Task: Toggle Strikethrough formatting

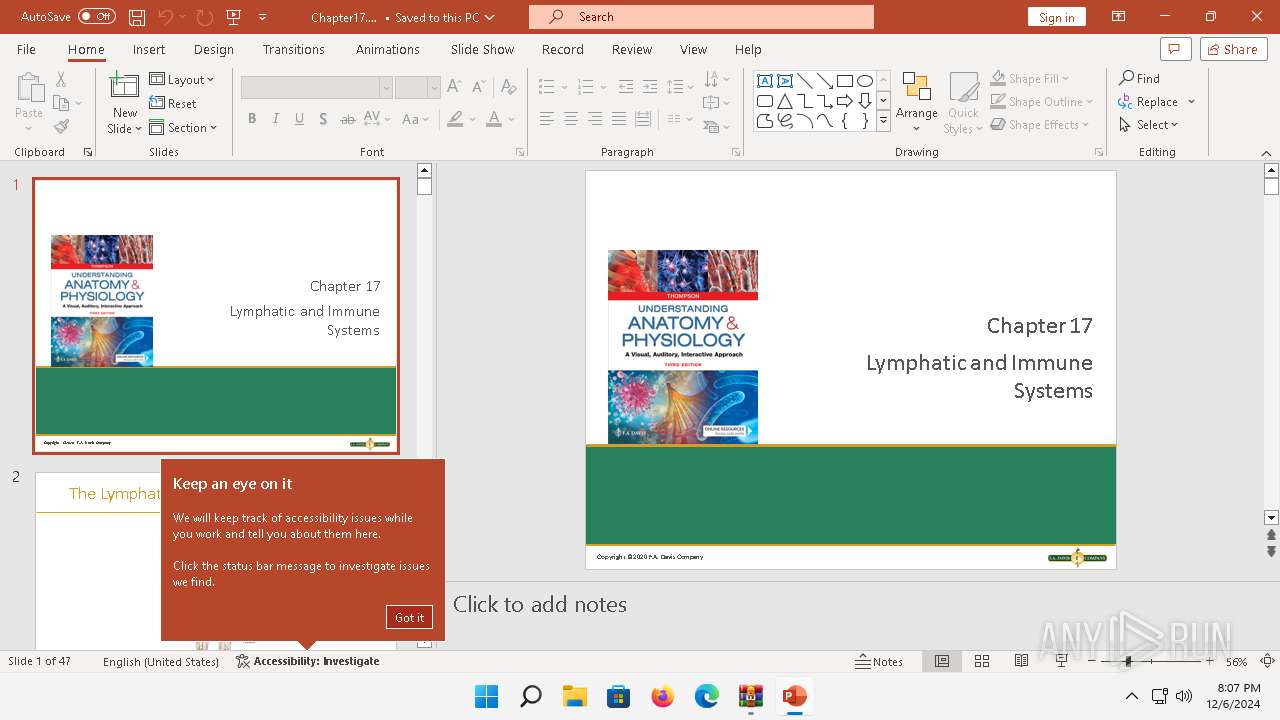Action: click(347, 119)
